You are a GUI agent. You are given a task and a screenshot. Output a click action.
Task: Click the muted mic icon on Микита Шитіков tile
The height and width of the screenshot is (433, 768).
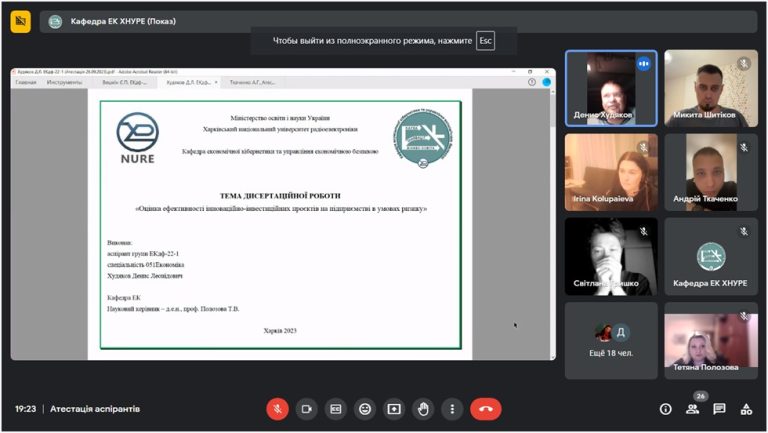click(744, 63)
